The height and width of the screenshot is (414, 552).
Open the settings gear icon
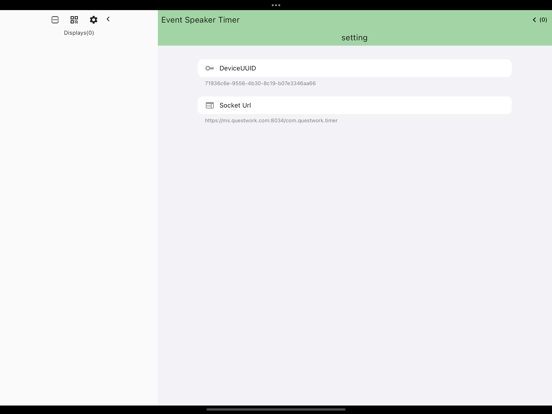[93, 20]
